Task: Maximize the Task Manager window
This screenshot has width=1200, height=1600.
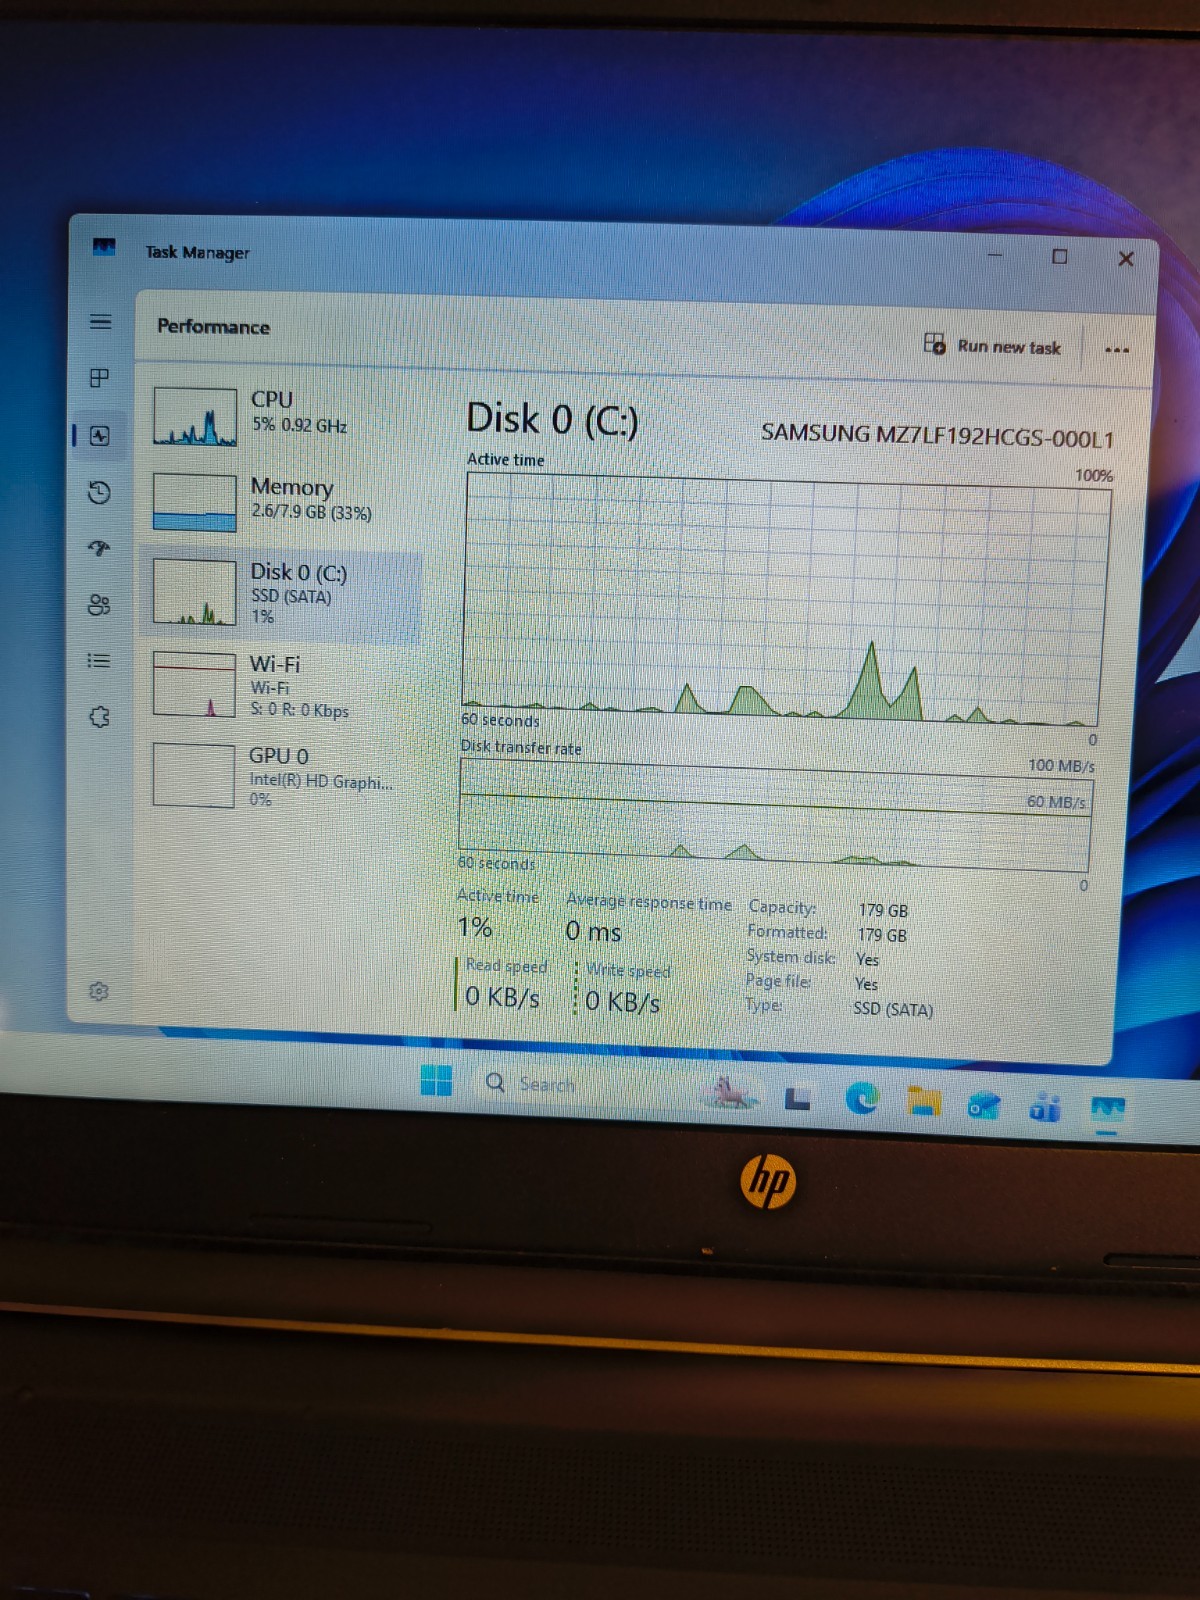Action: [1060, 256]
